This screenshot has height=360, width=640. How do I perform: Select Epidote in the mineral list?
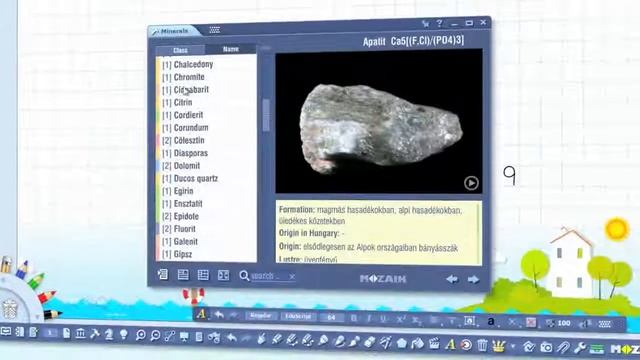180,216
